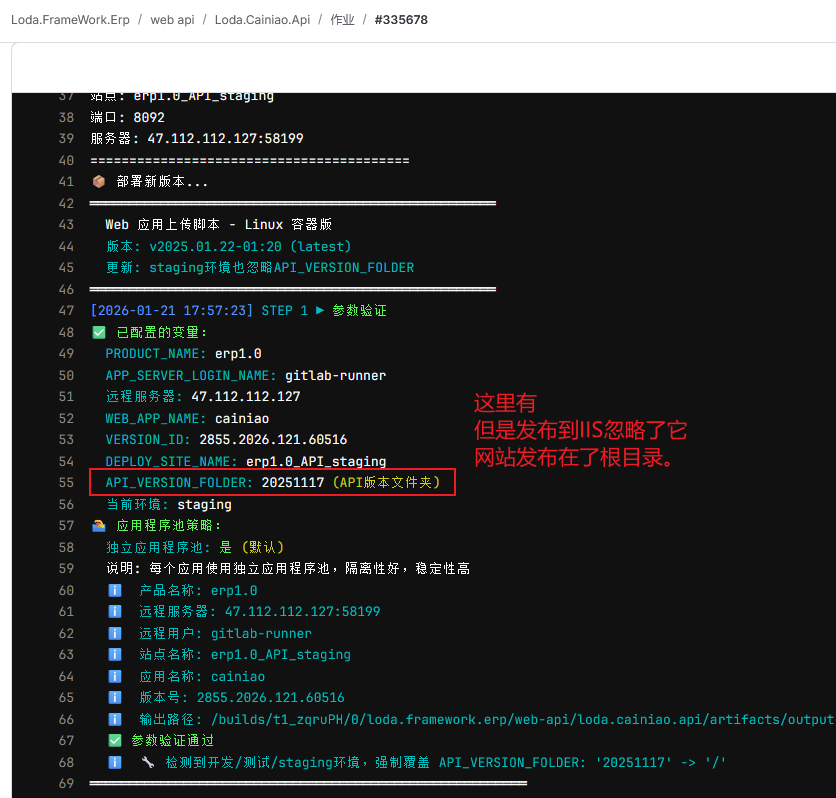Open the web api breadcrumb link
Viewport: 836px width, 798px height.
(172, 19)
